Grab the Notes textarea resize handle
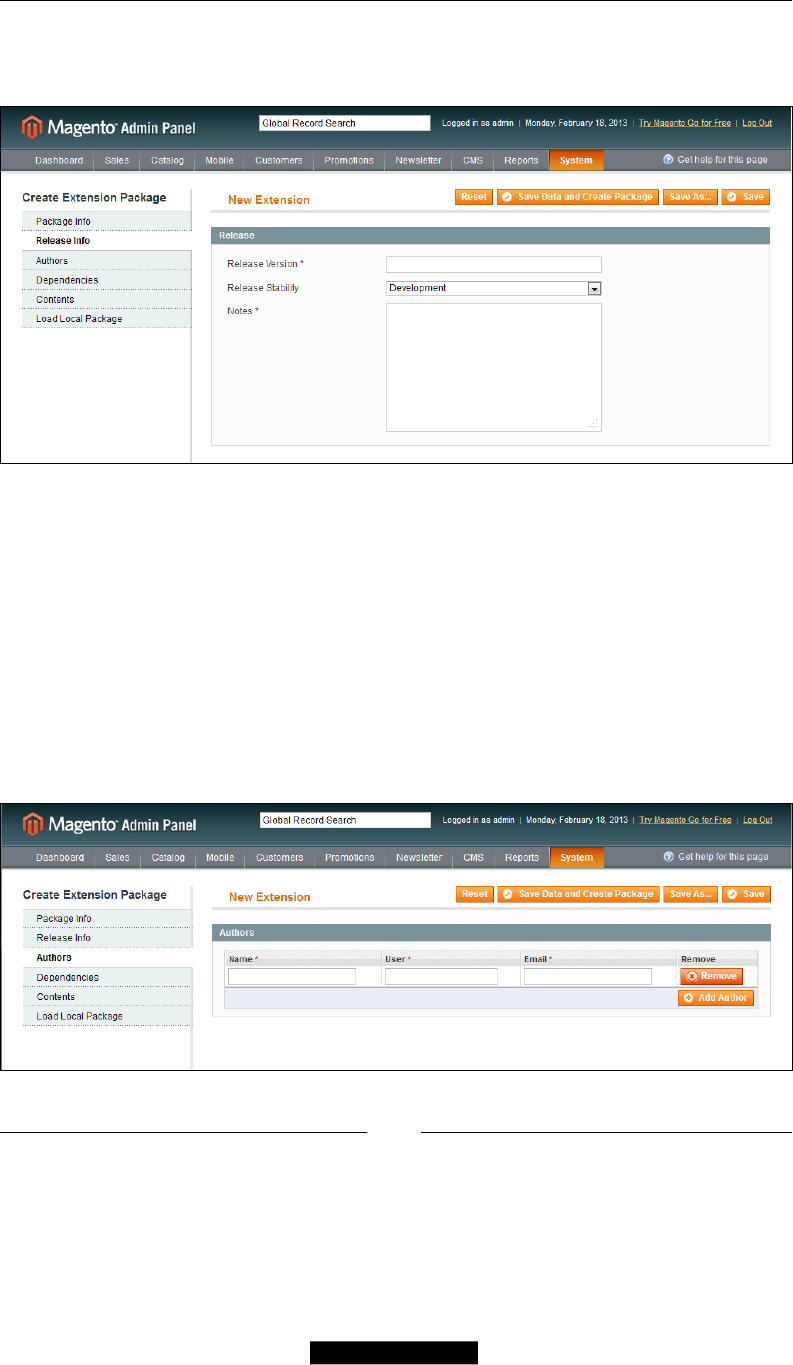 (x=594, y=425)
